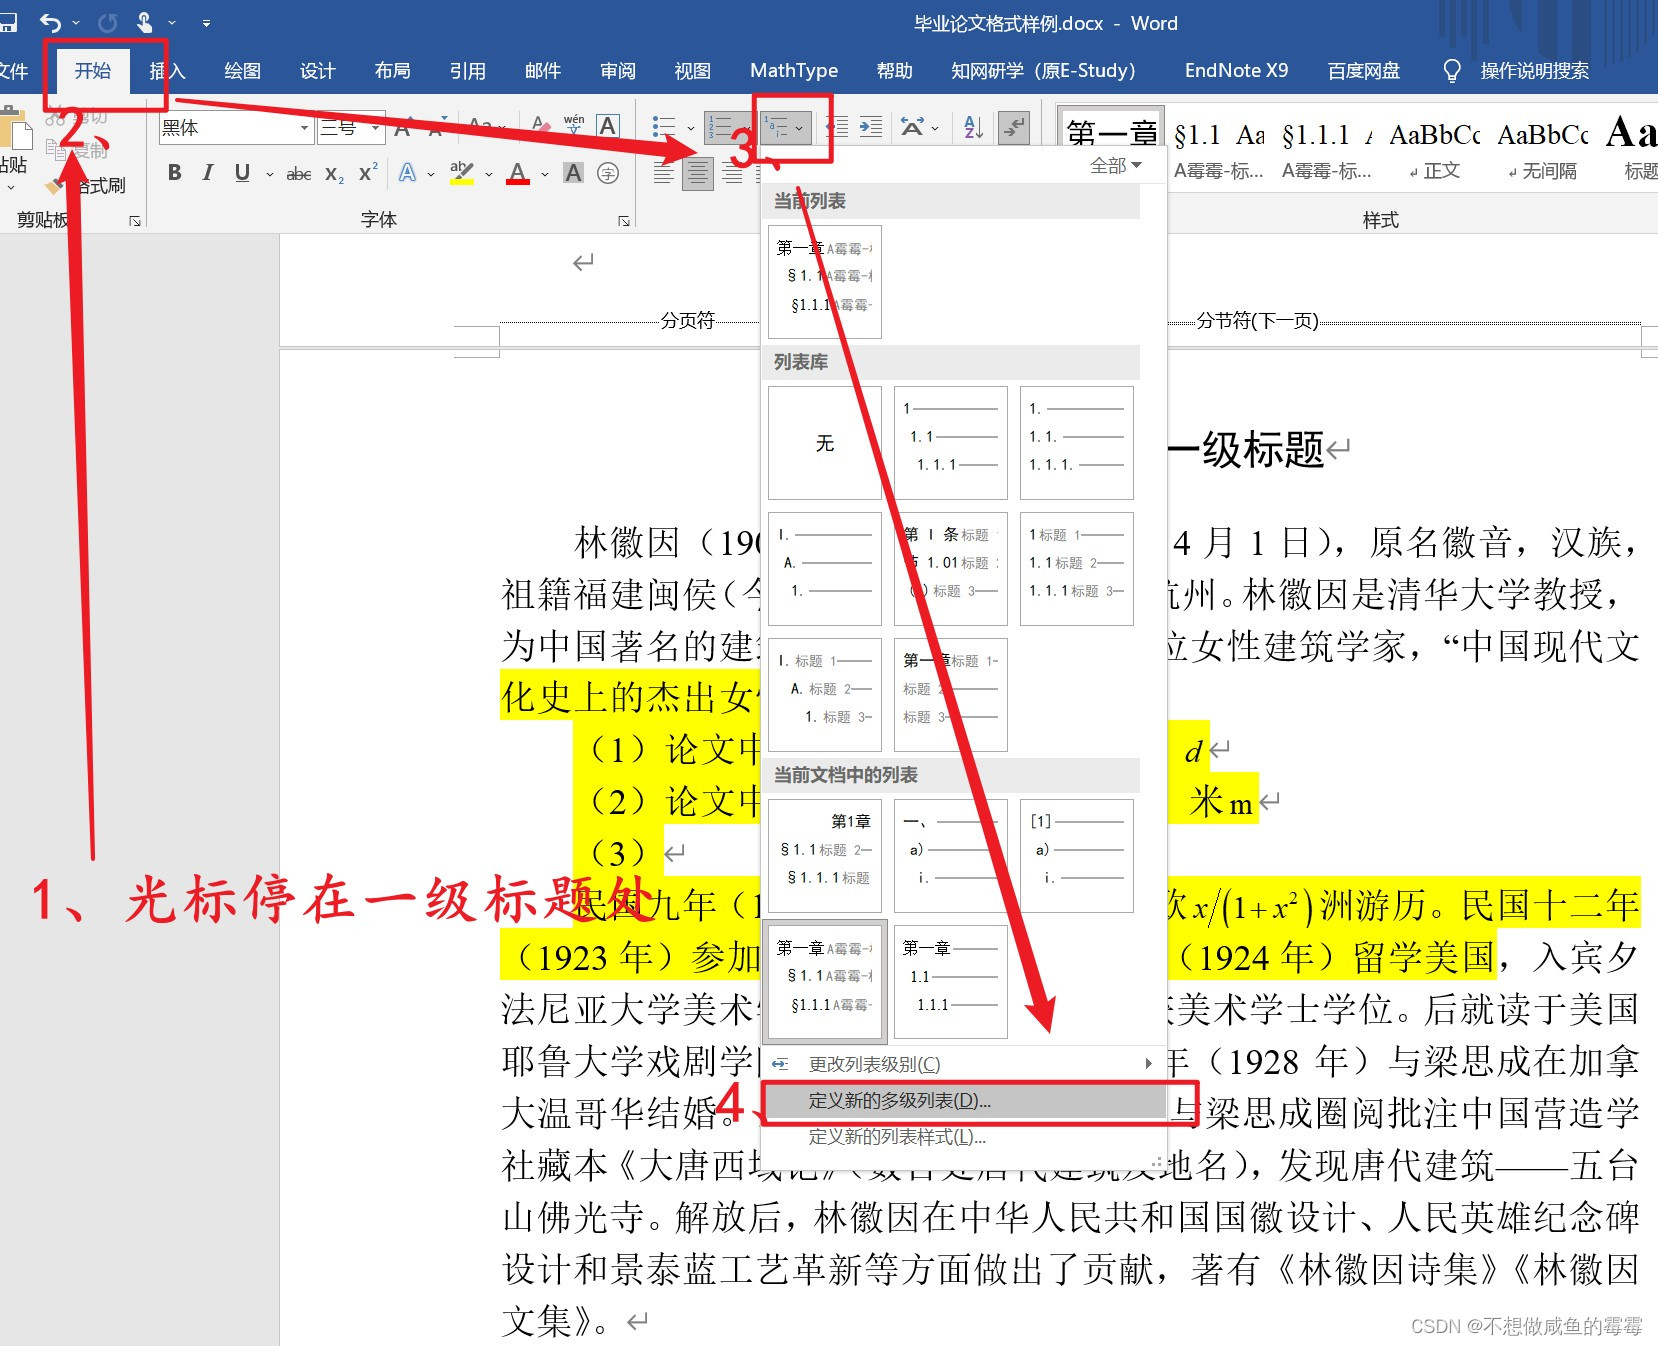Viewport: 1658px width, 1346px height.
Task: Open font size dropdown (三号)
Action: [375, 128]
